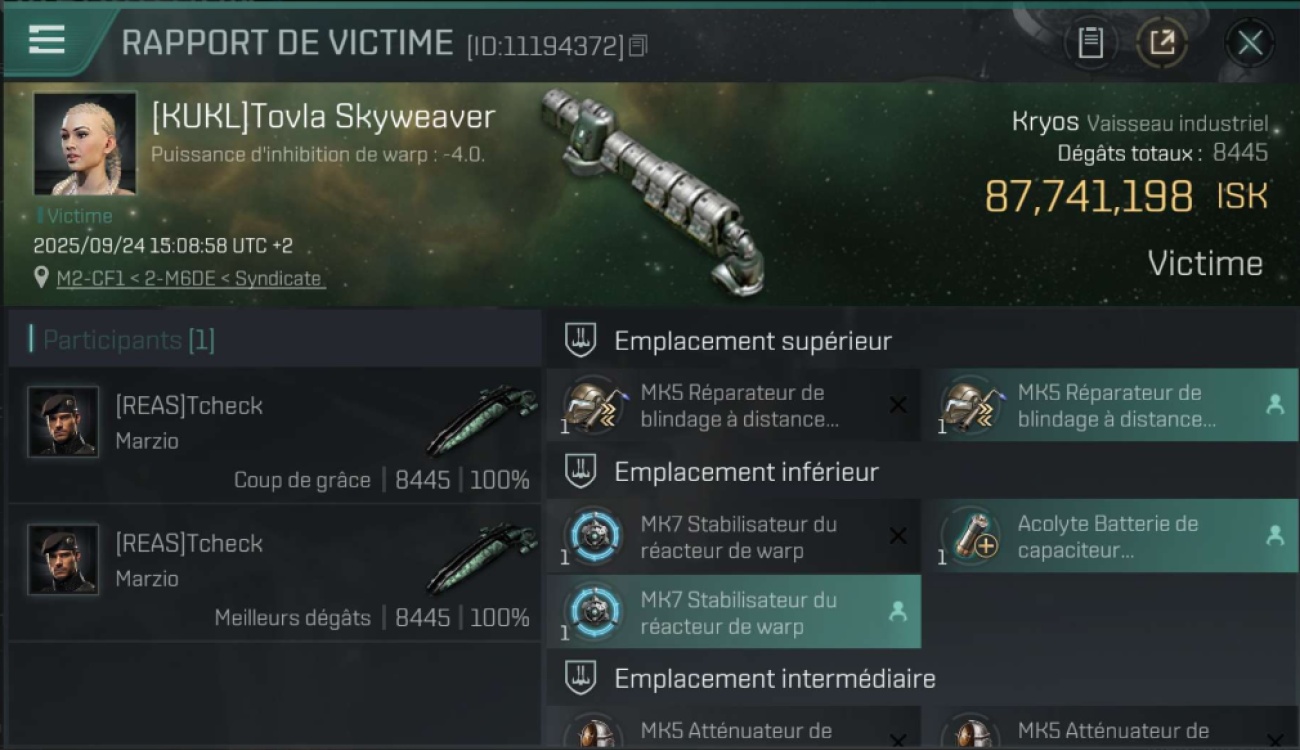Close the victim report window
Image resolution: width=1300 pixels, height=750 pixels.
click(x=1249, y=42)
